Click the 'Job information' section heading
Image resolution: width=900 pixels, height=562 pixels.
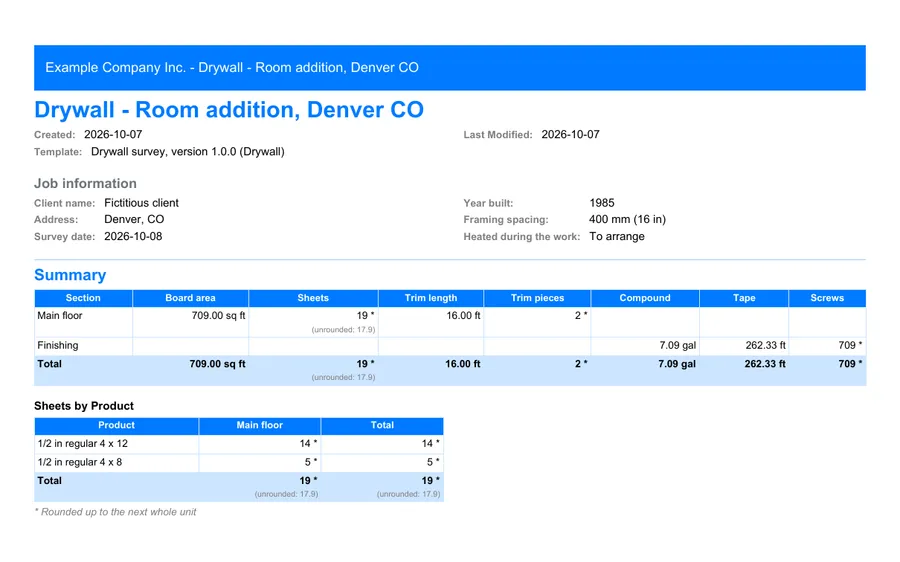(x=86, y=183)
